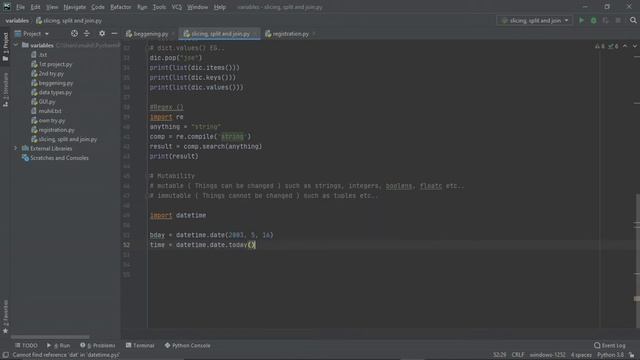
Task: Select the 'slicing, split and join.py' editor tab
Action: [220, 34]
